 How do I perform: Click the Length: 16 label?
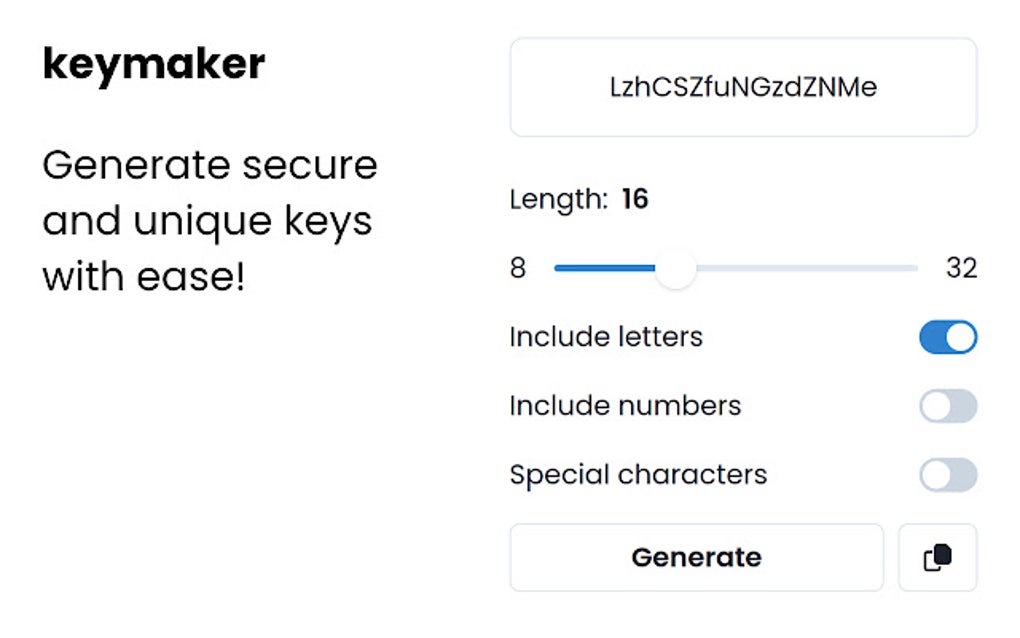point(579,199)
